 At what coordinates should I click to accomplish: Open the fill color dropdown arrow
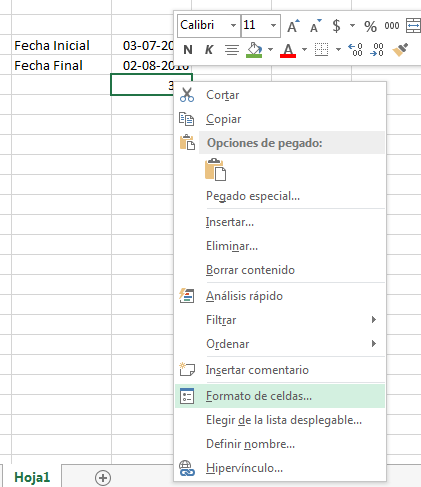tap(270, 50)
